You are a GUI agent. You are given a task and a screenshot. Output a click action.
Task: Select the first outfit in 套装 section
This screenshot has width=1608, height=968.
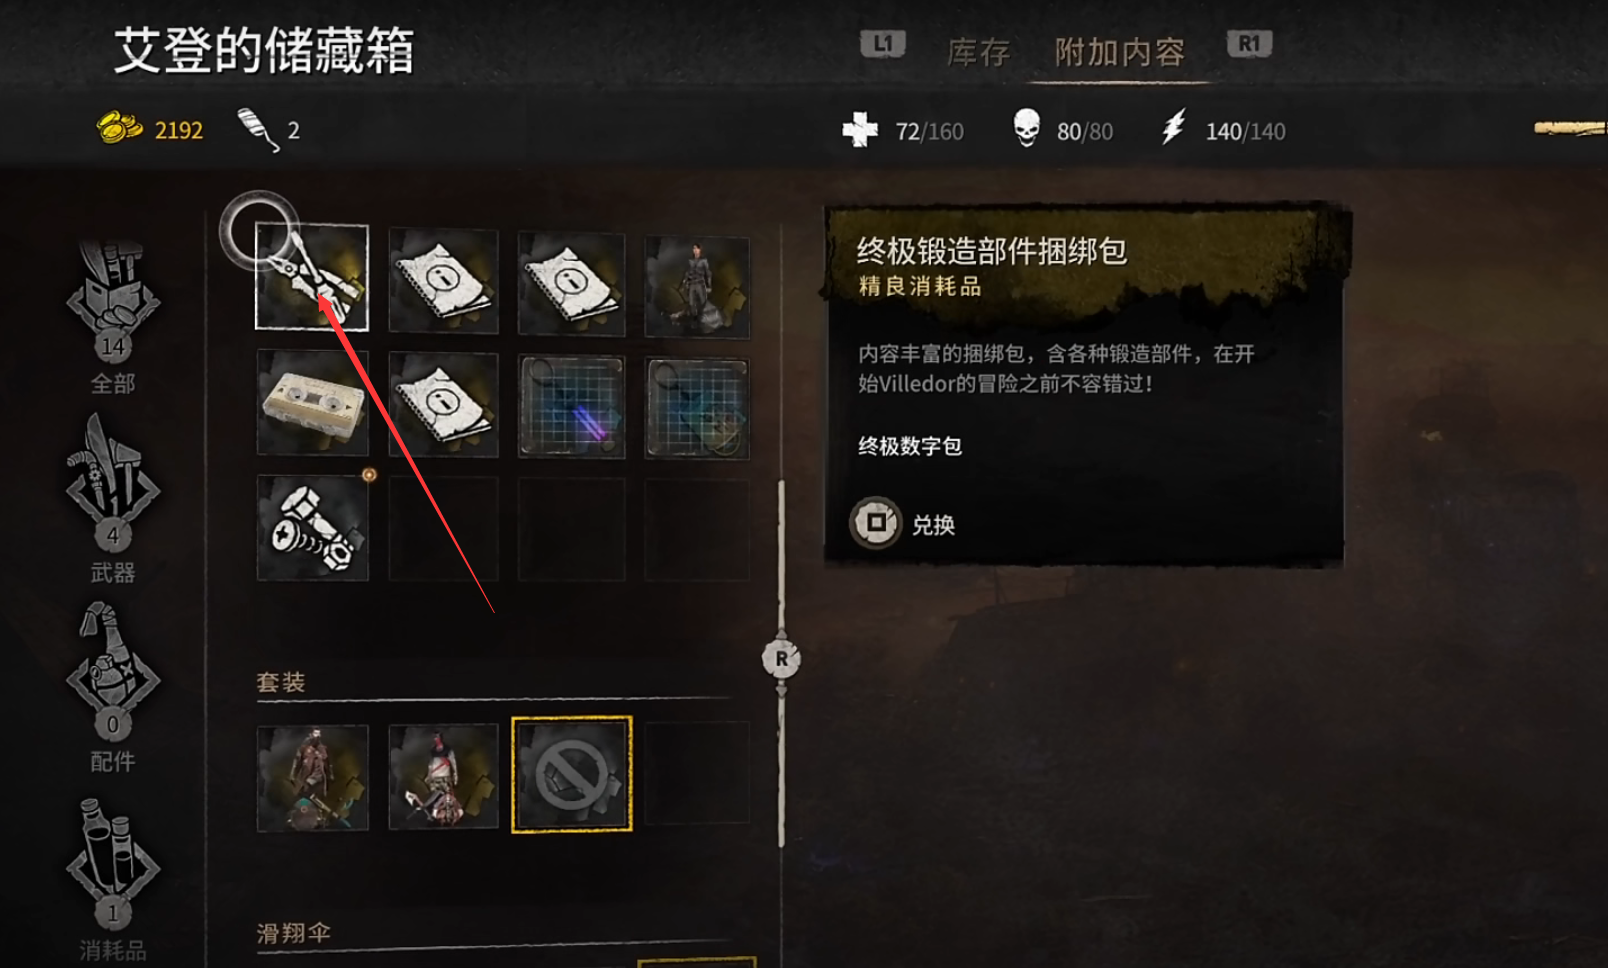click(x=312, y=777)
